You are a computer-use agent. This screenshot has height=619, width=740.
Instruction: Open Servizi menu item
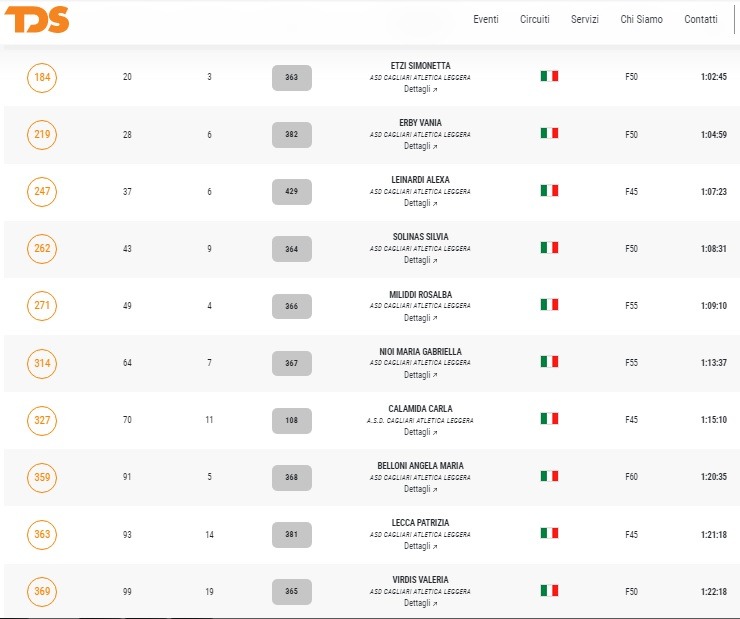tap(585, 19)
